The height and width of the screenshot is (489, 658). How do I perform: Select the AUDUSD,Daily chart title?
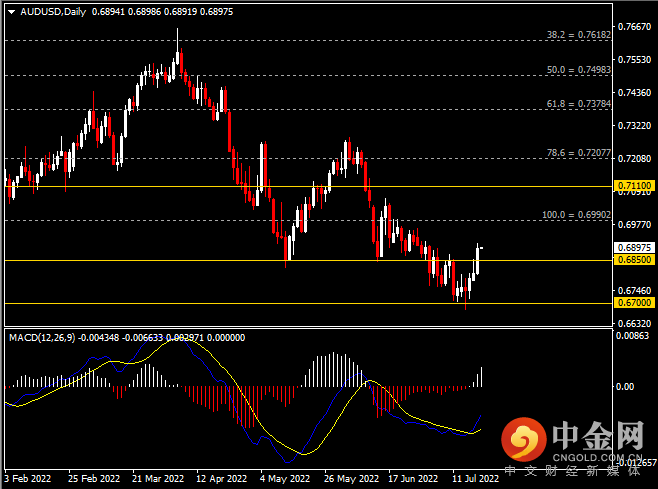click(x=53, y=12)
